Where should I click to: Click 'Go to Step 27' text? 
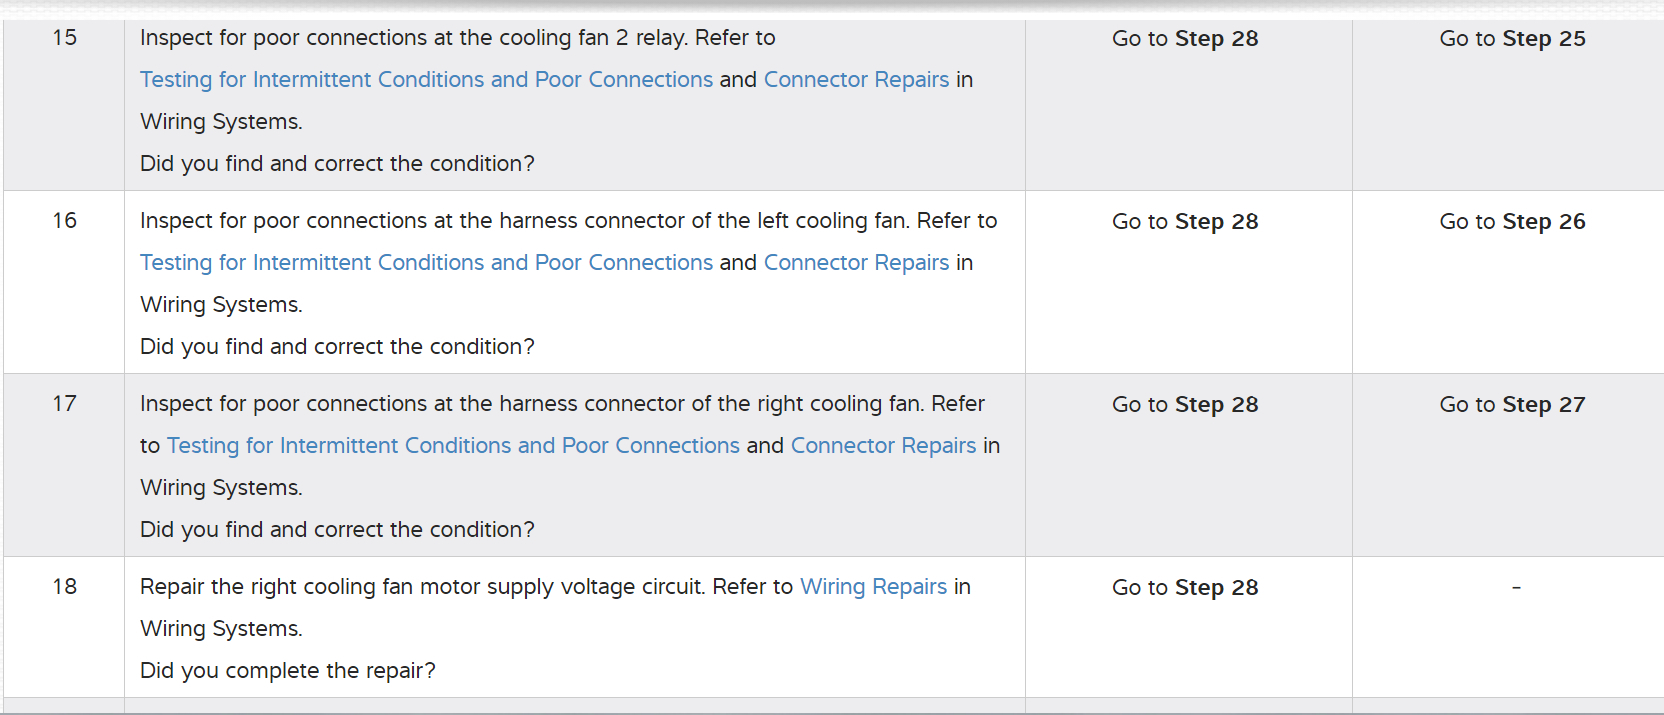(1512, 405)
